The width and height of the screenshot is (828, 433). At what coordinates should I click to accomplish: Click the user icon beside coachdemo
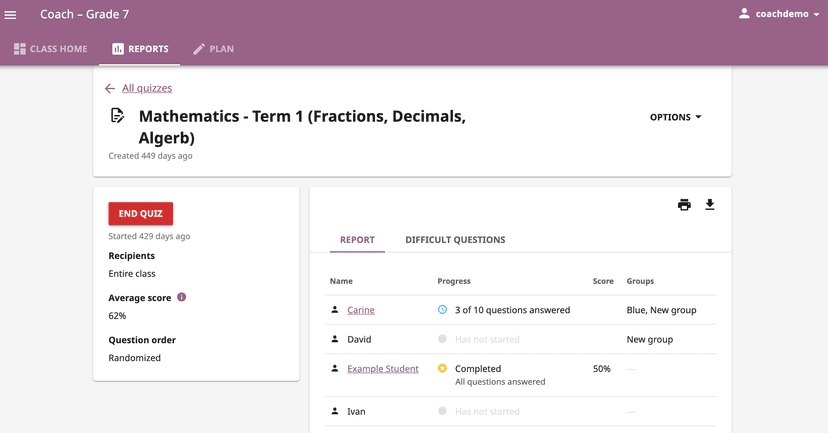pos(744,14)
